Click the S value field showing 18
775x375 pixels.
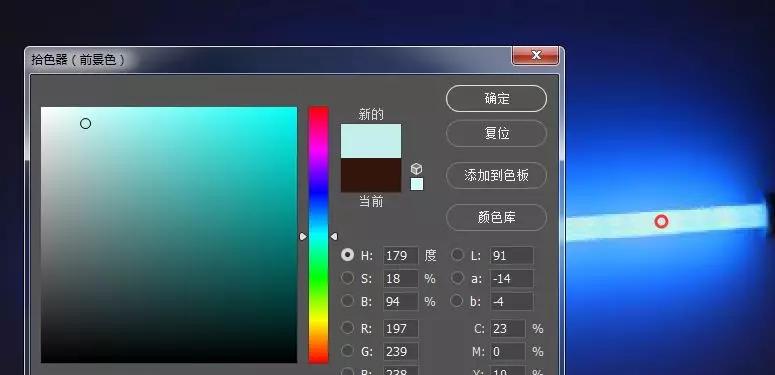click(401, 279)
